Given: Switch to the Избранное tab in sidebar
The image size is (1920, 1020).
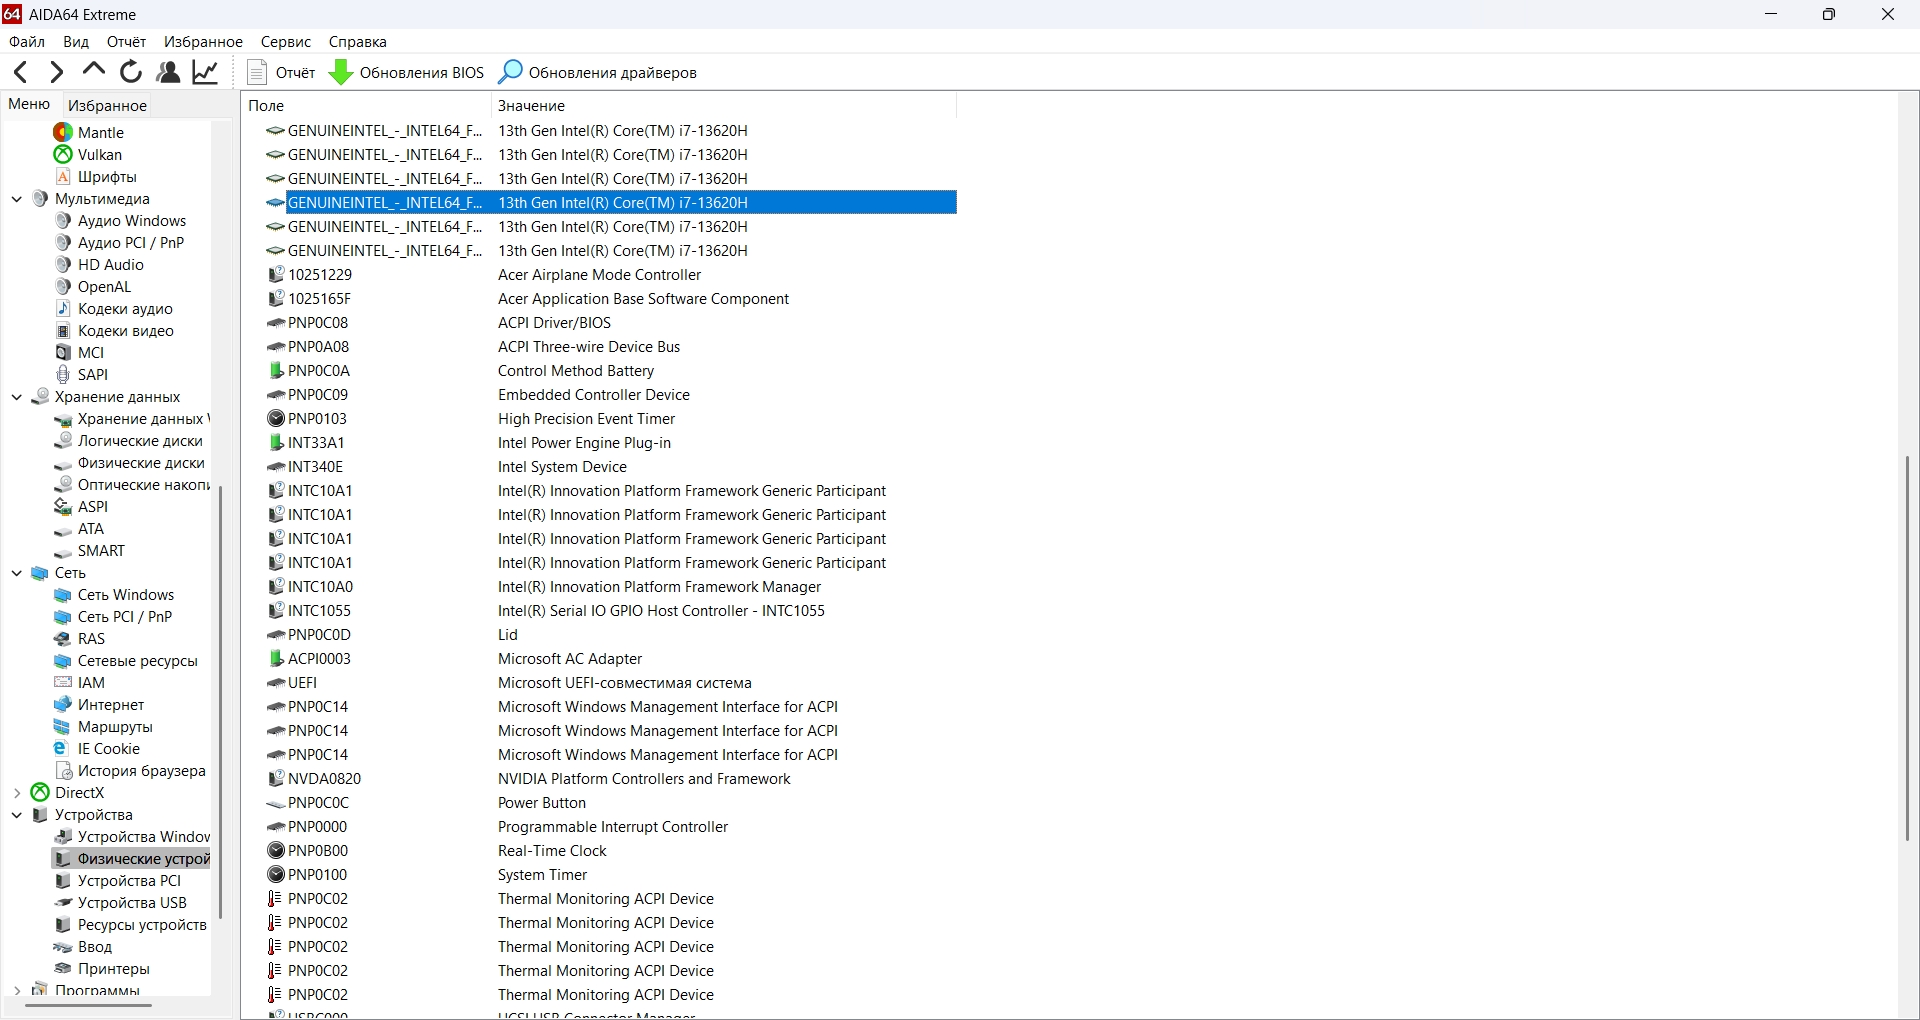Looking at the screenshot, I should point(107,105).
